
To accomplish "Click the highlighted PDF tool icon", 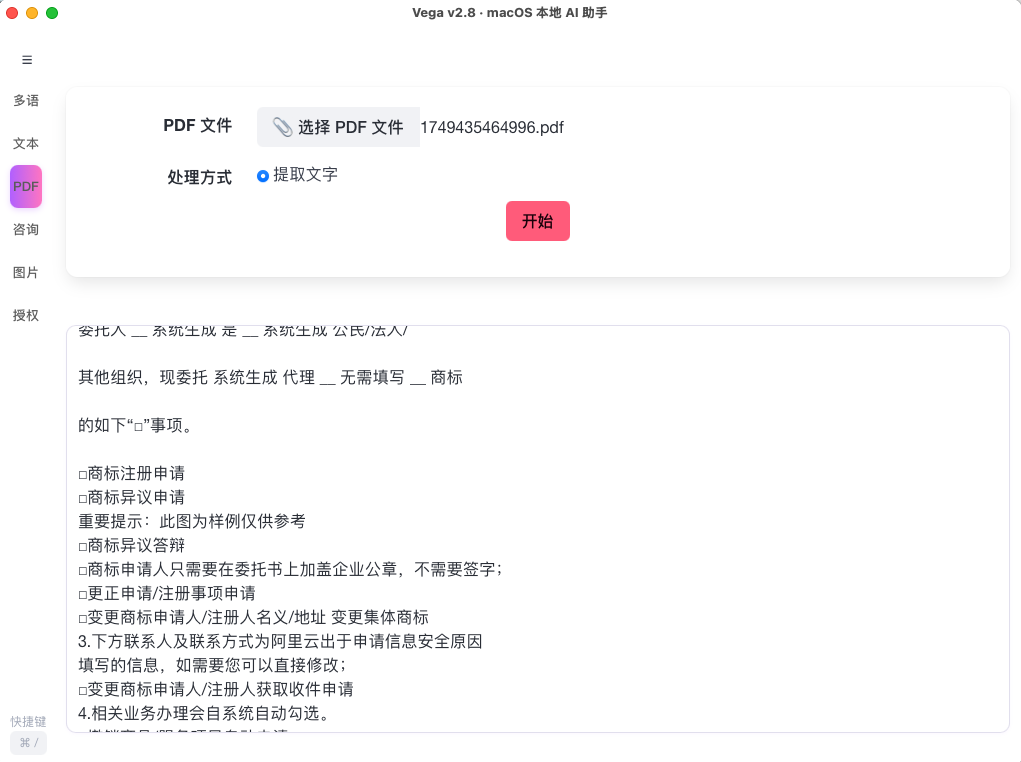I will pyautogui.click(x=25, y=186).
